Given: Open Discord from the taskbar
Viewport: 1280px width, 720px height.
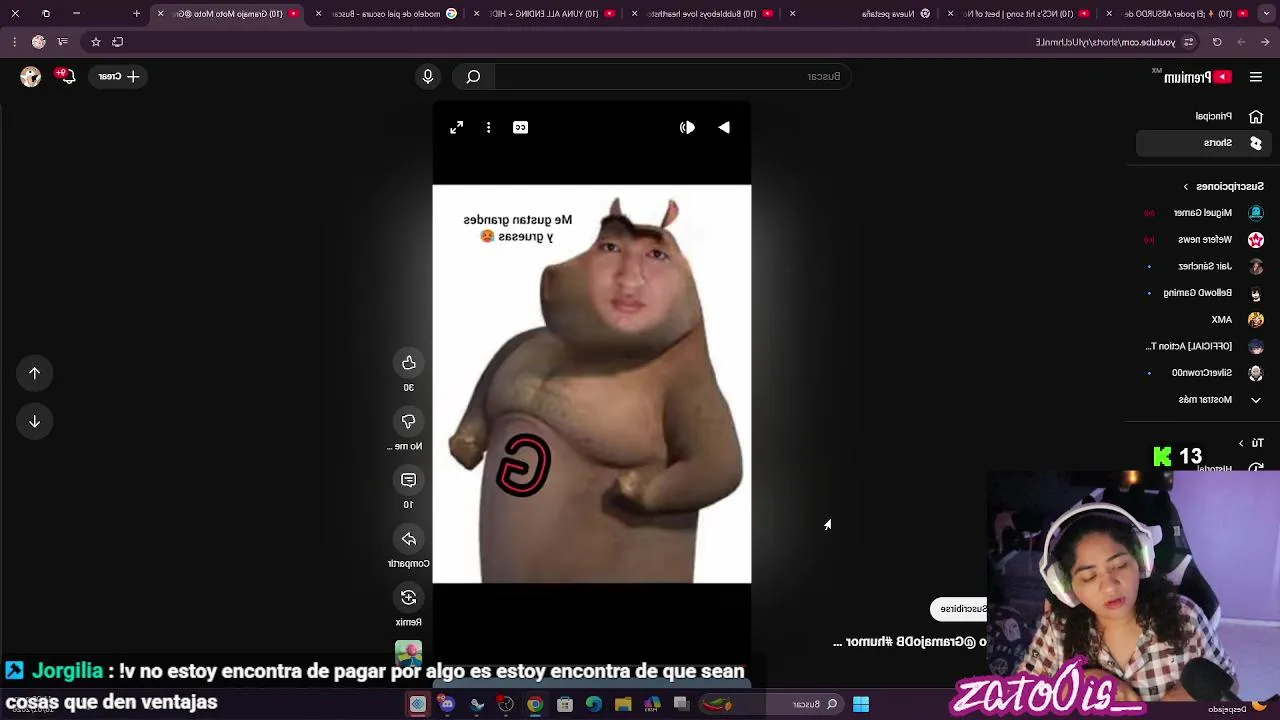Looking at the screenshot, I should click(447, 704).
